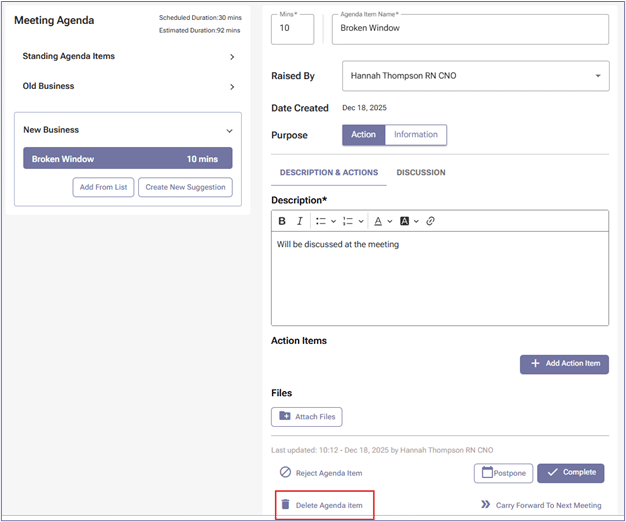Set Purpose to Information
The width and height of the screenshot is (626, 522).
(415, 135)
